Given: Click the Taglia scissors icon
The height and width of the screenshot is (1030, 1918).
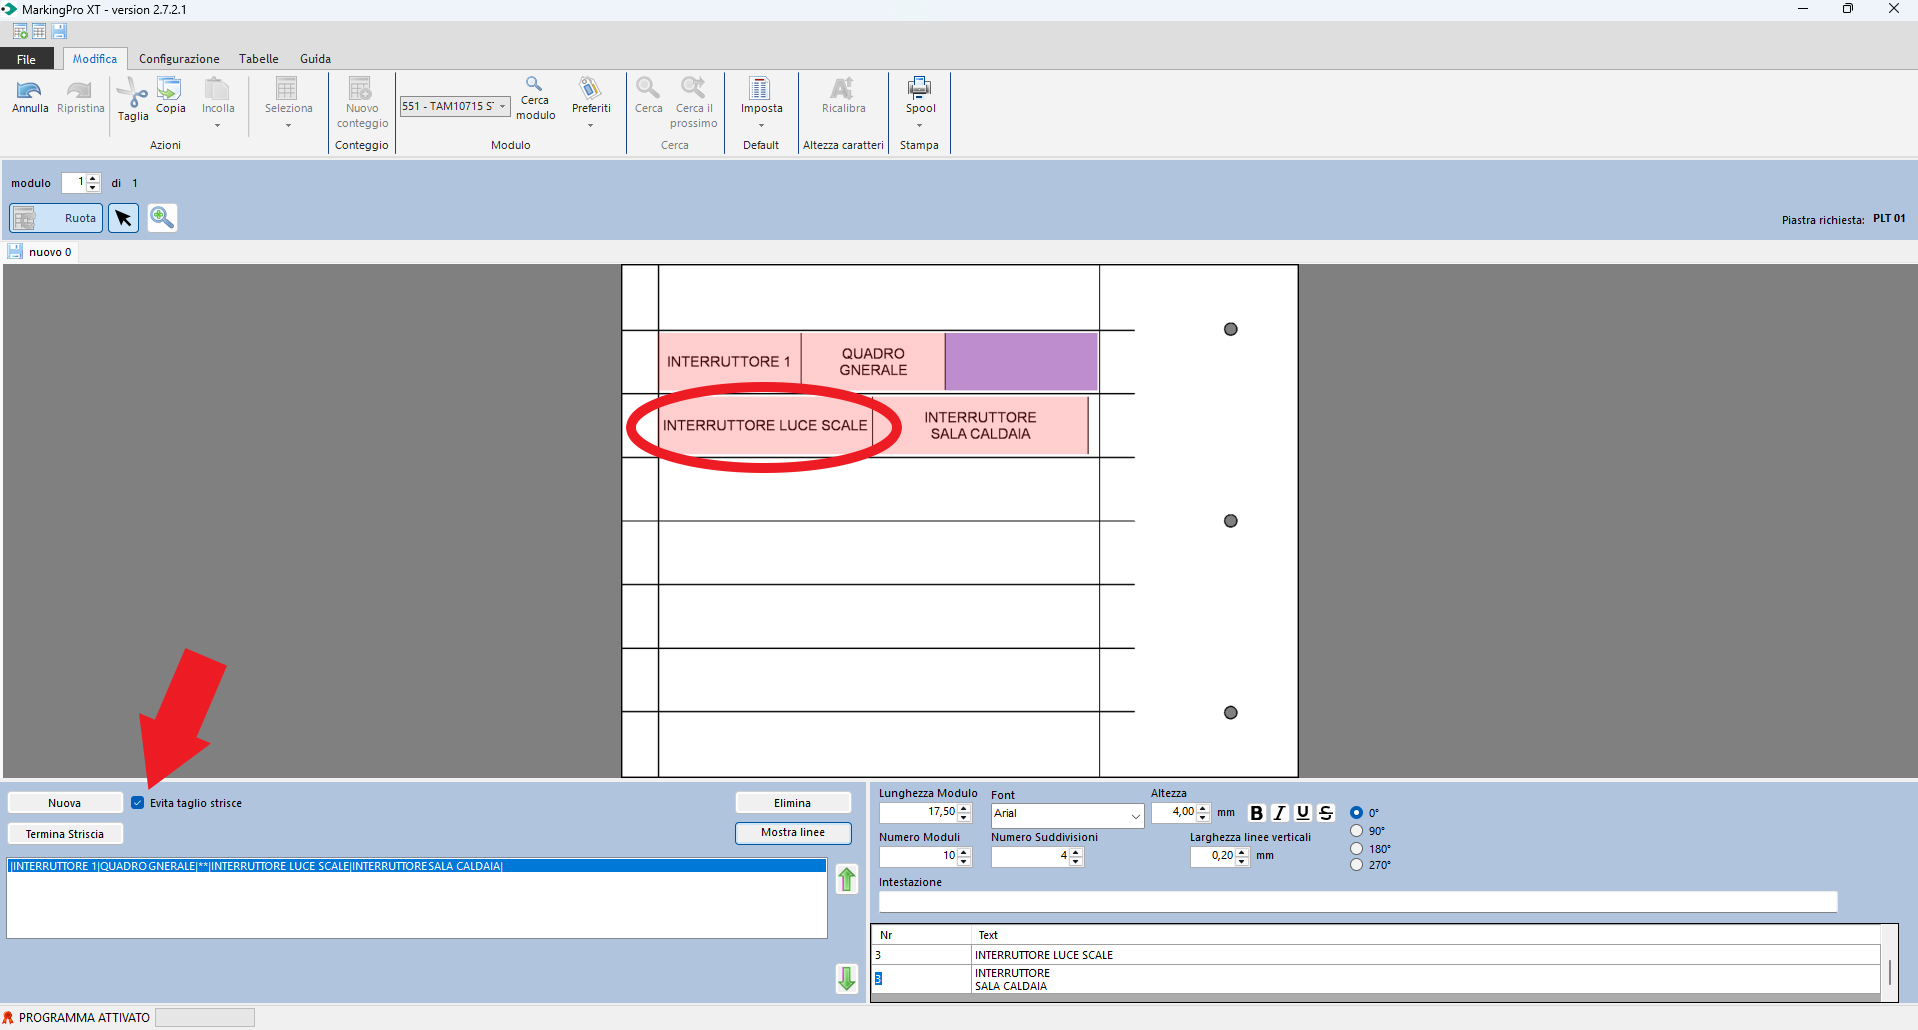Looking at the screenshot, I should 132,95.
